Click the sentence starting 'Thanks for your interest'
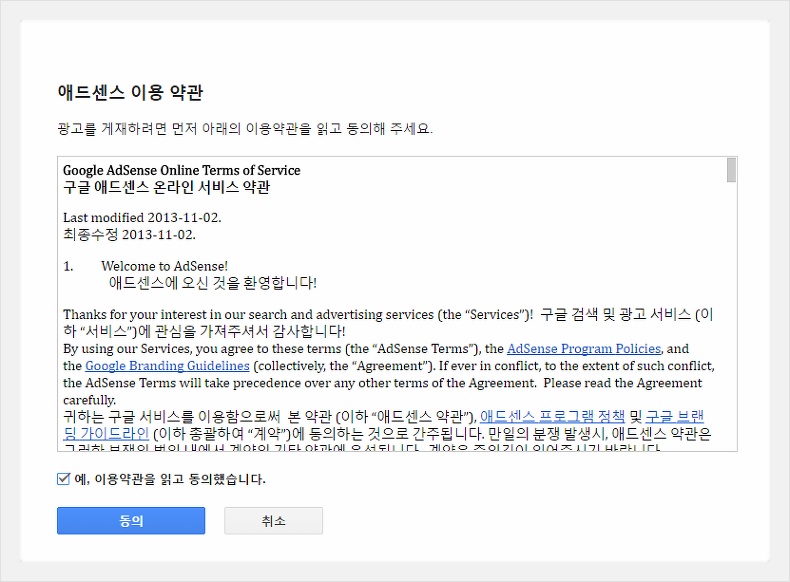 coord(298,315)
